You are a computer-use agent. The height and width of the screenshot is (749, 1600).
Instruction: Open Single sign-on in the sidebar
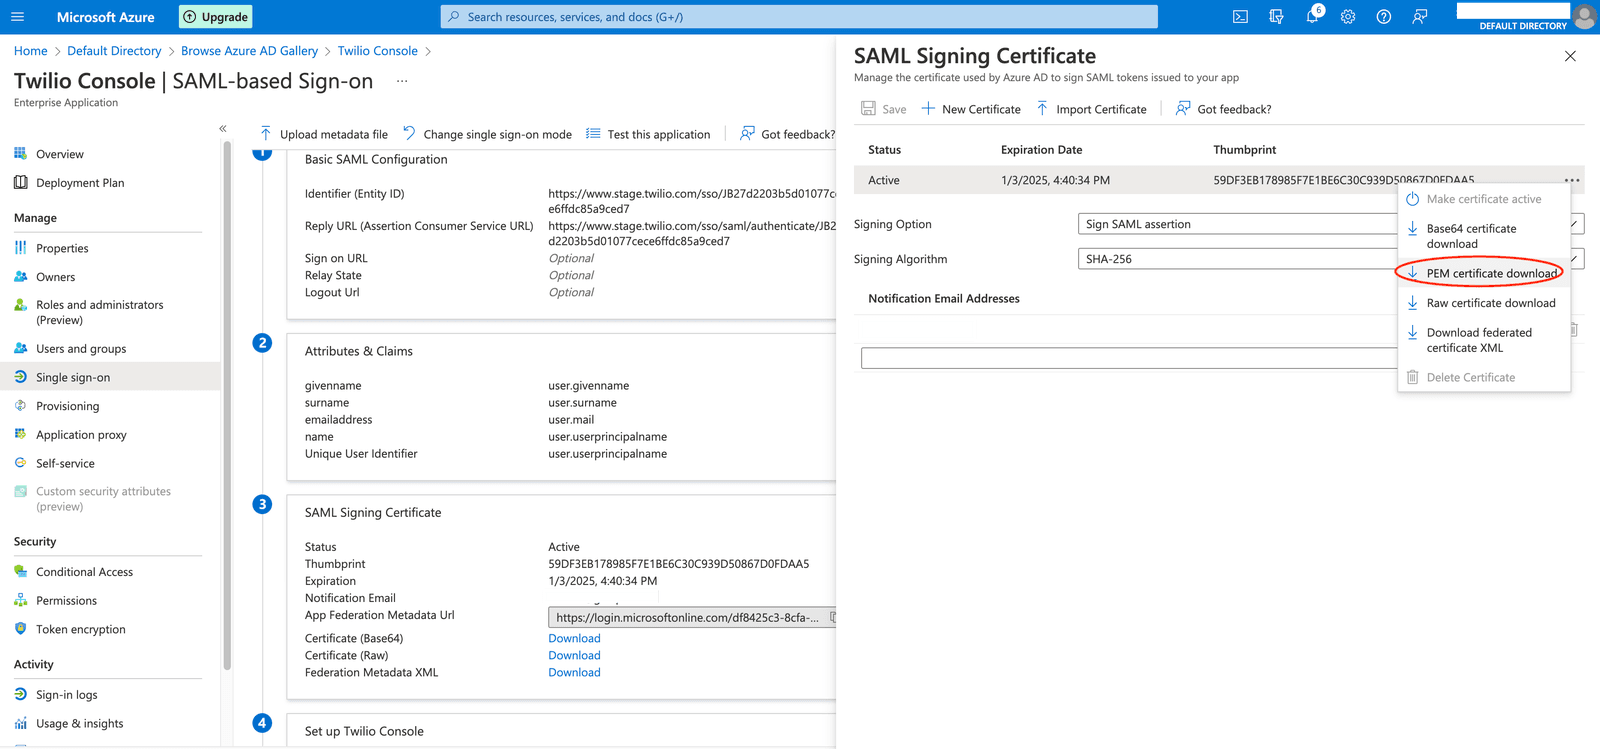click(73, 377)
